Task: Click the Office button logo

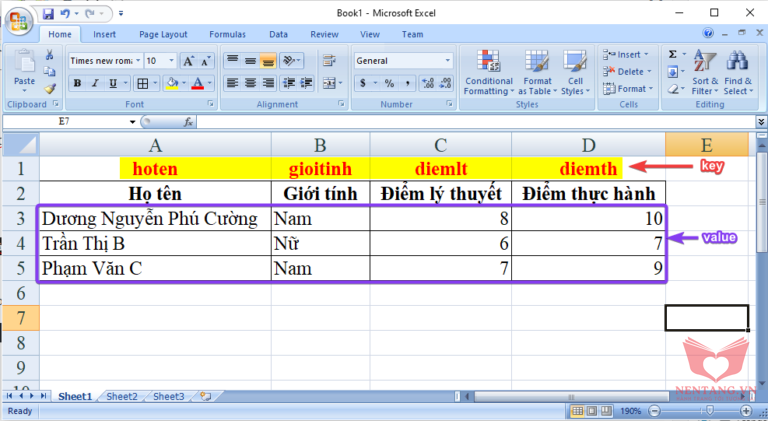Action: [17, 20]
